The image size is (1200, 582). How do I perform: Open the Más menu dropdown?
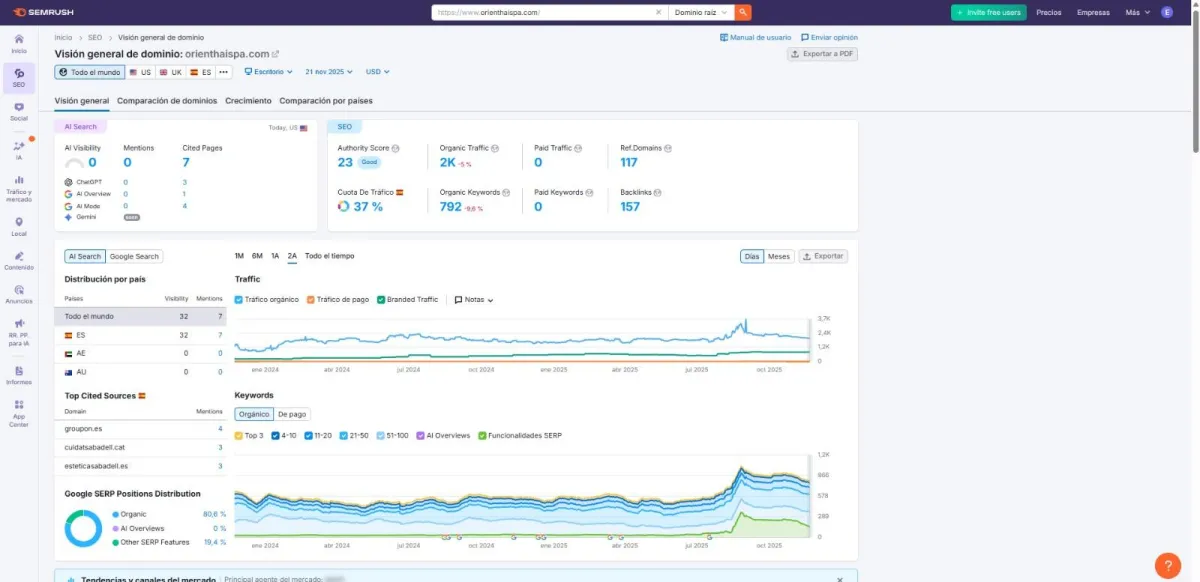1137,12
